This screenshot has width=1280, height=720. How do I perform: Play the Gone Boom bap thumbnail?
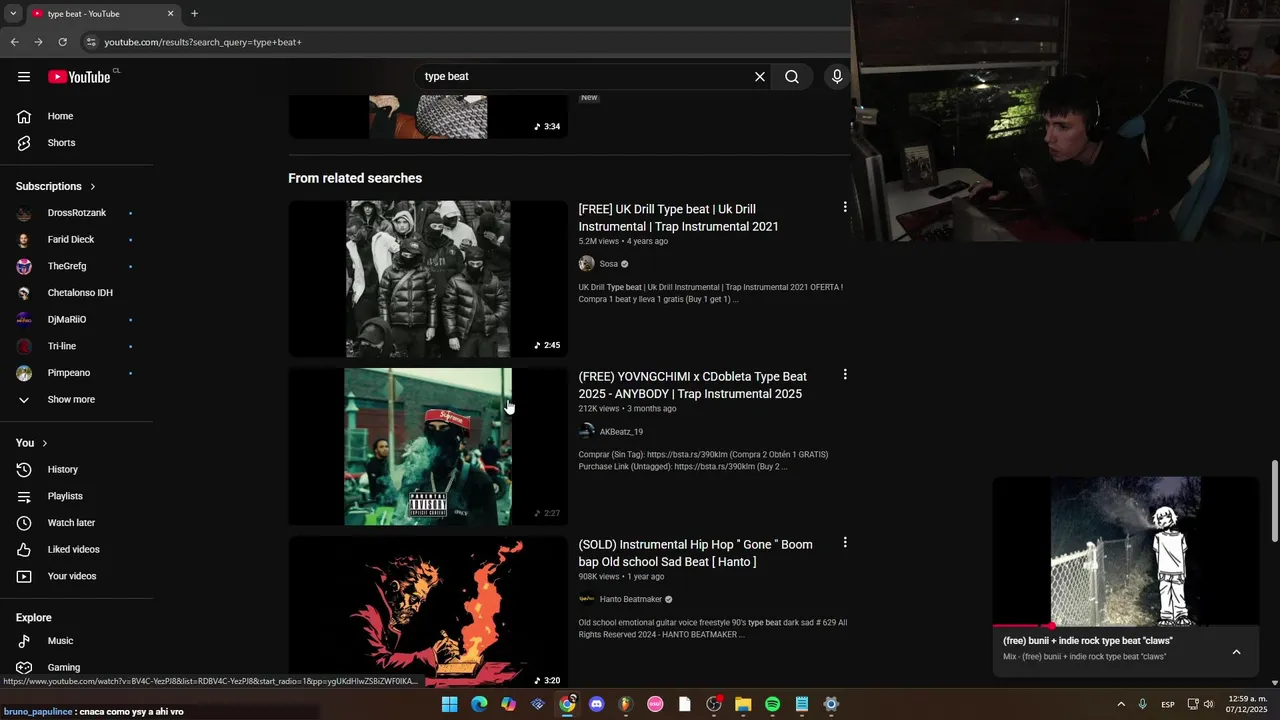(x=428, y=614)
